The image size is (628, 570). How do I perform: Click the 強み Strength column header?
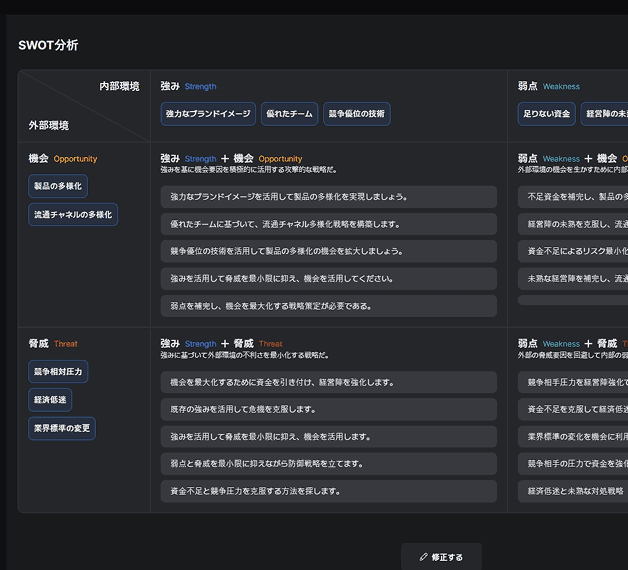[x=188, y=86]
